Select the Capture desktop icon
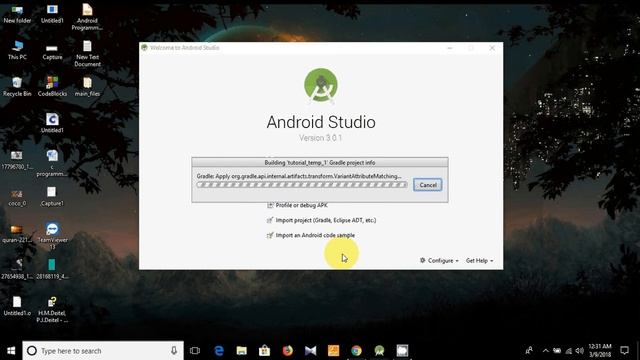640x360 pixels. (52, 51)
